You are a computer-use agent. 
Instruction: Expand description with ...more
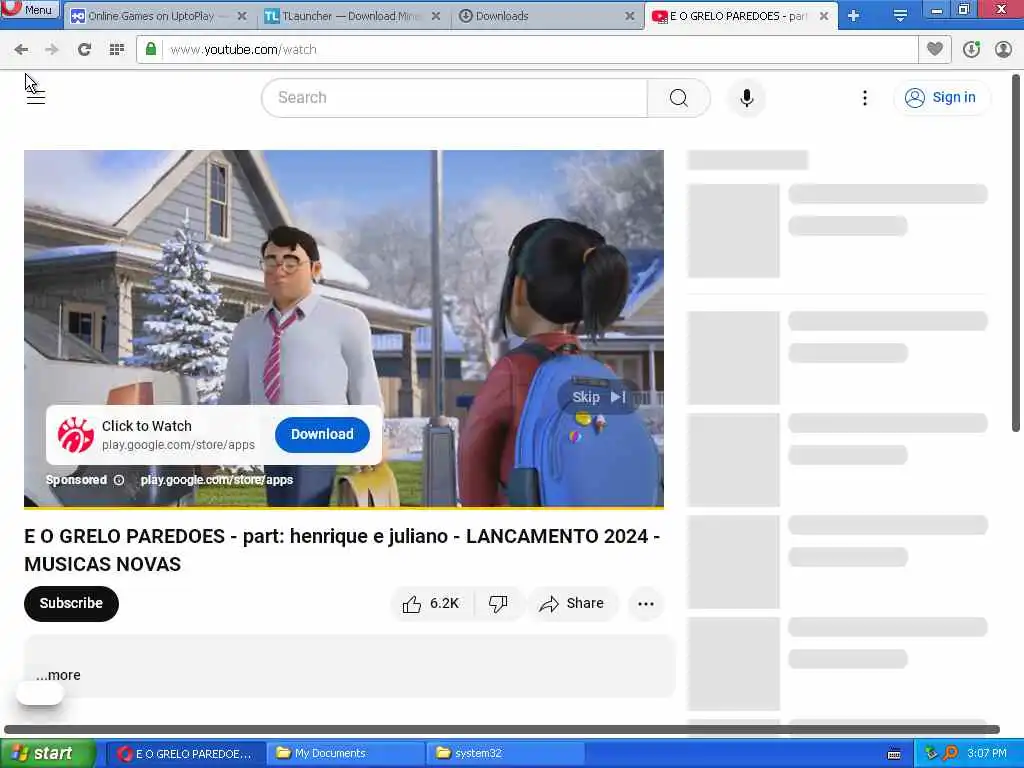point(58,675)
